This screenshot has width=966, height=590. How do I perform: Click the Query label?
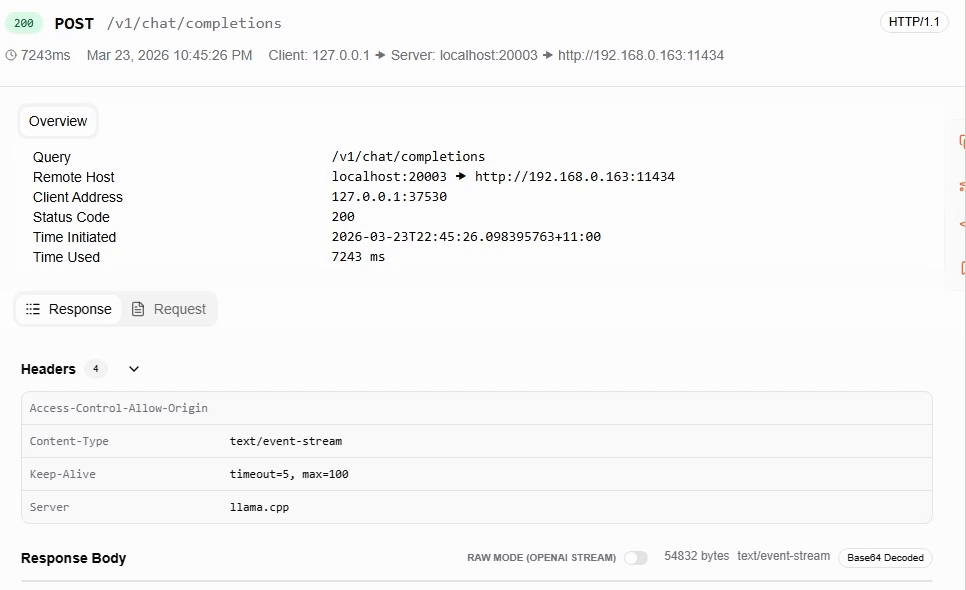click(x=52, y=157)
